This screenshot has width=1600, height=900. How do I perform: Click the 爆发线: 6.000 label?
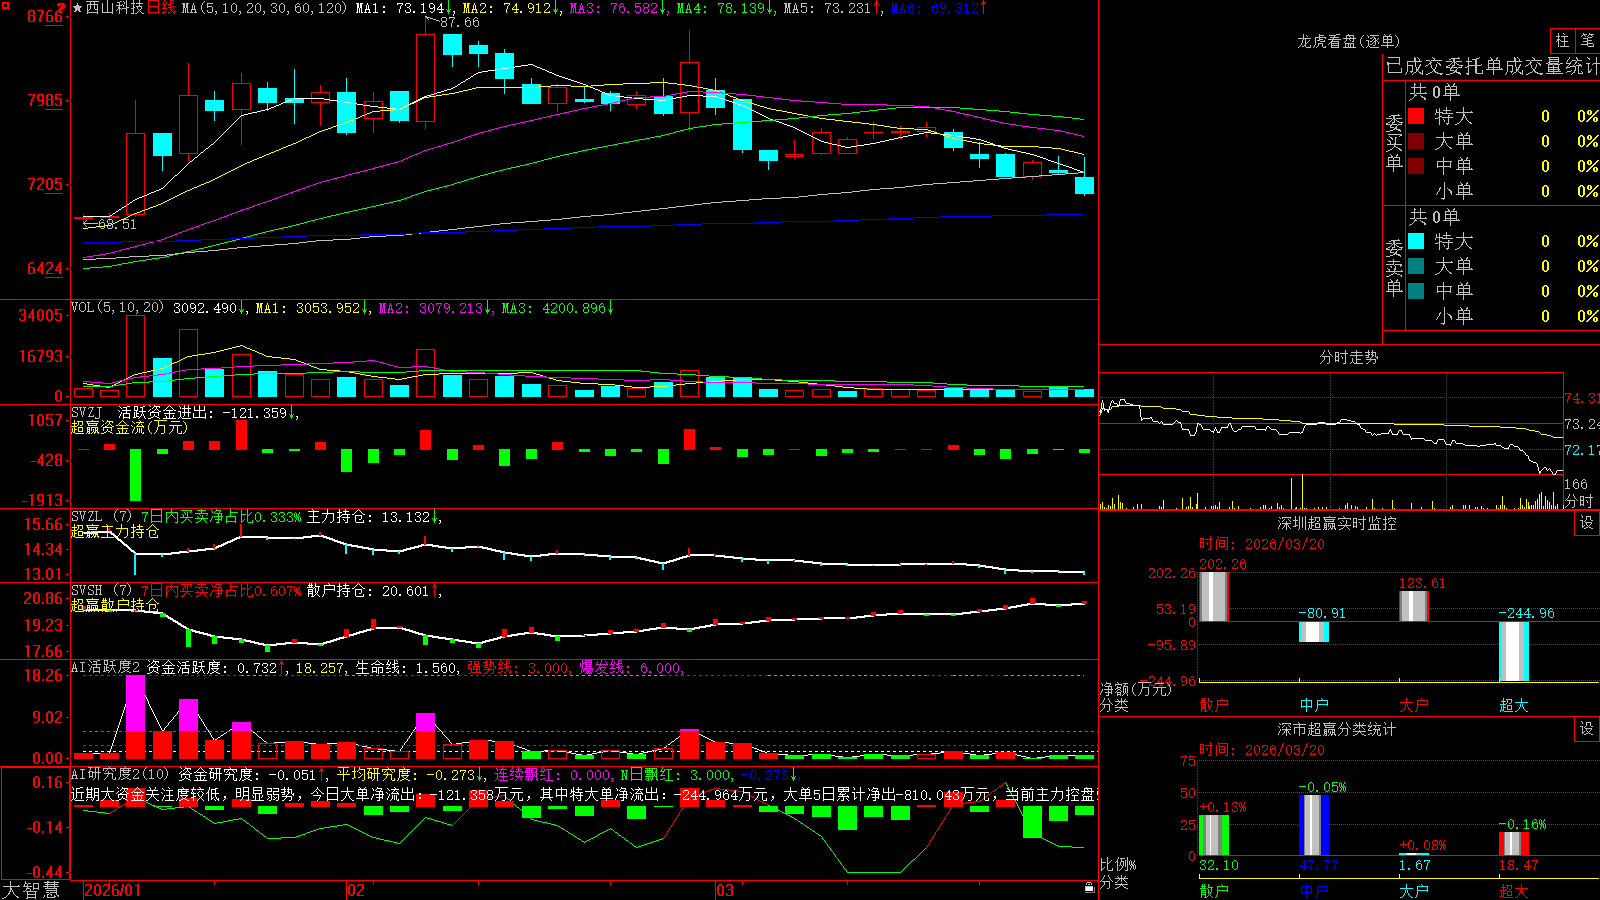pyautogui.click(x=630, y=668)
